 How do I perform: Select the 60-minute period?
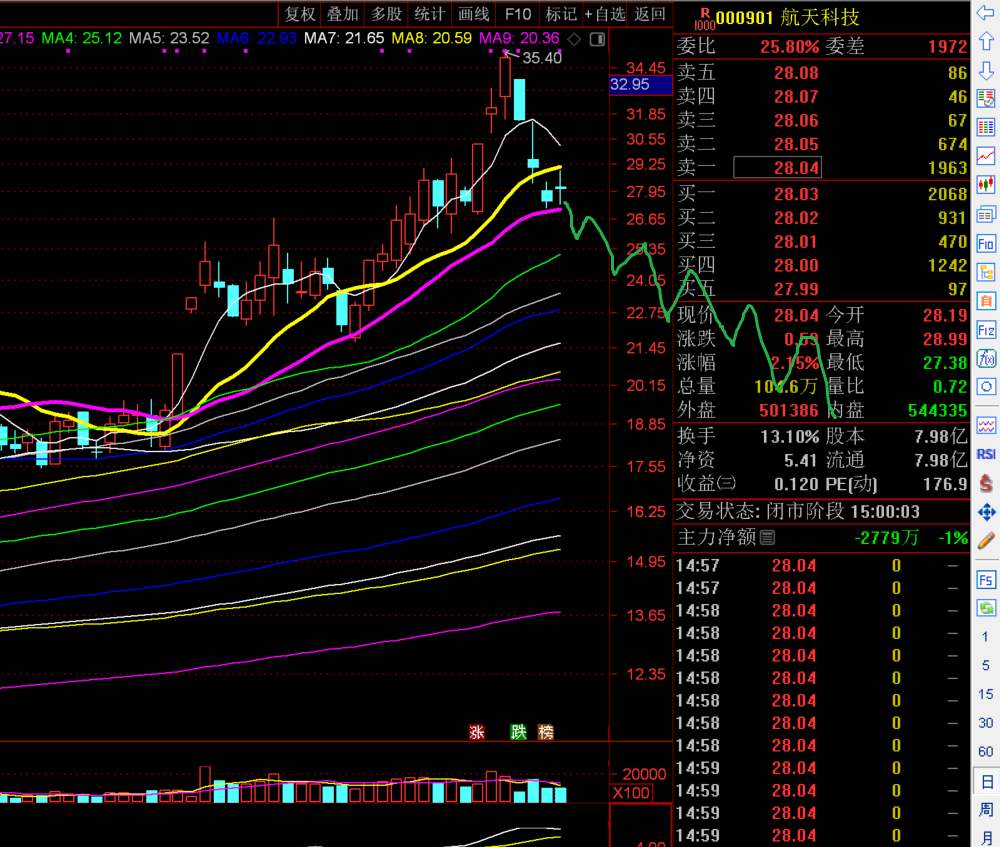[986, 751]
